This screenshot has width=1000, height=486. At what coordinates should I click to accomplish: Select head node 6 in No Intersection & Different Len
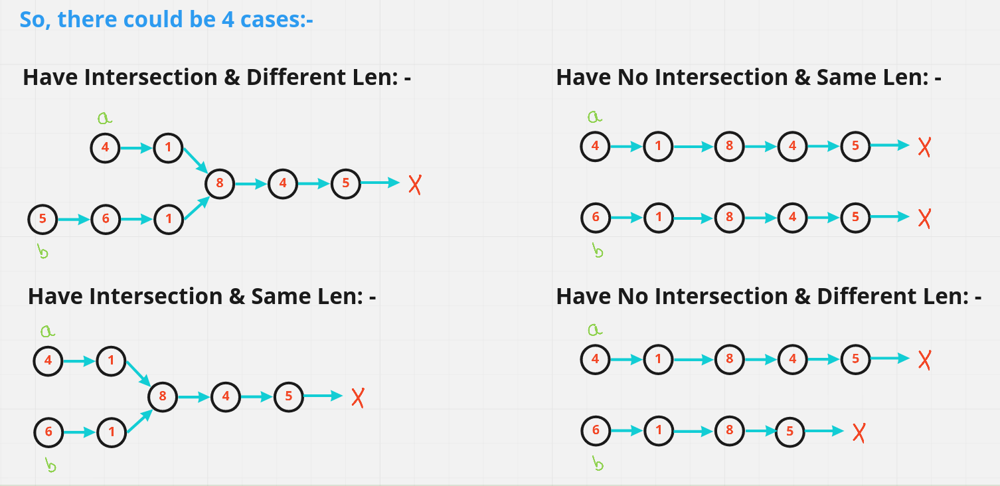[595, 431]
